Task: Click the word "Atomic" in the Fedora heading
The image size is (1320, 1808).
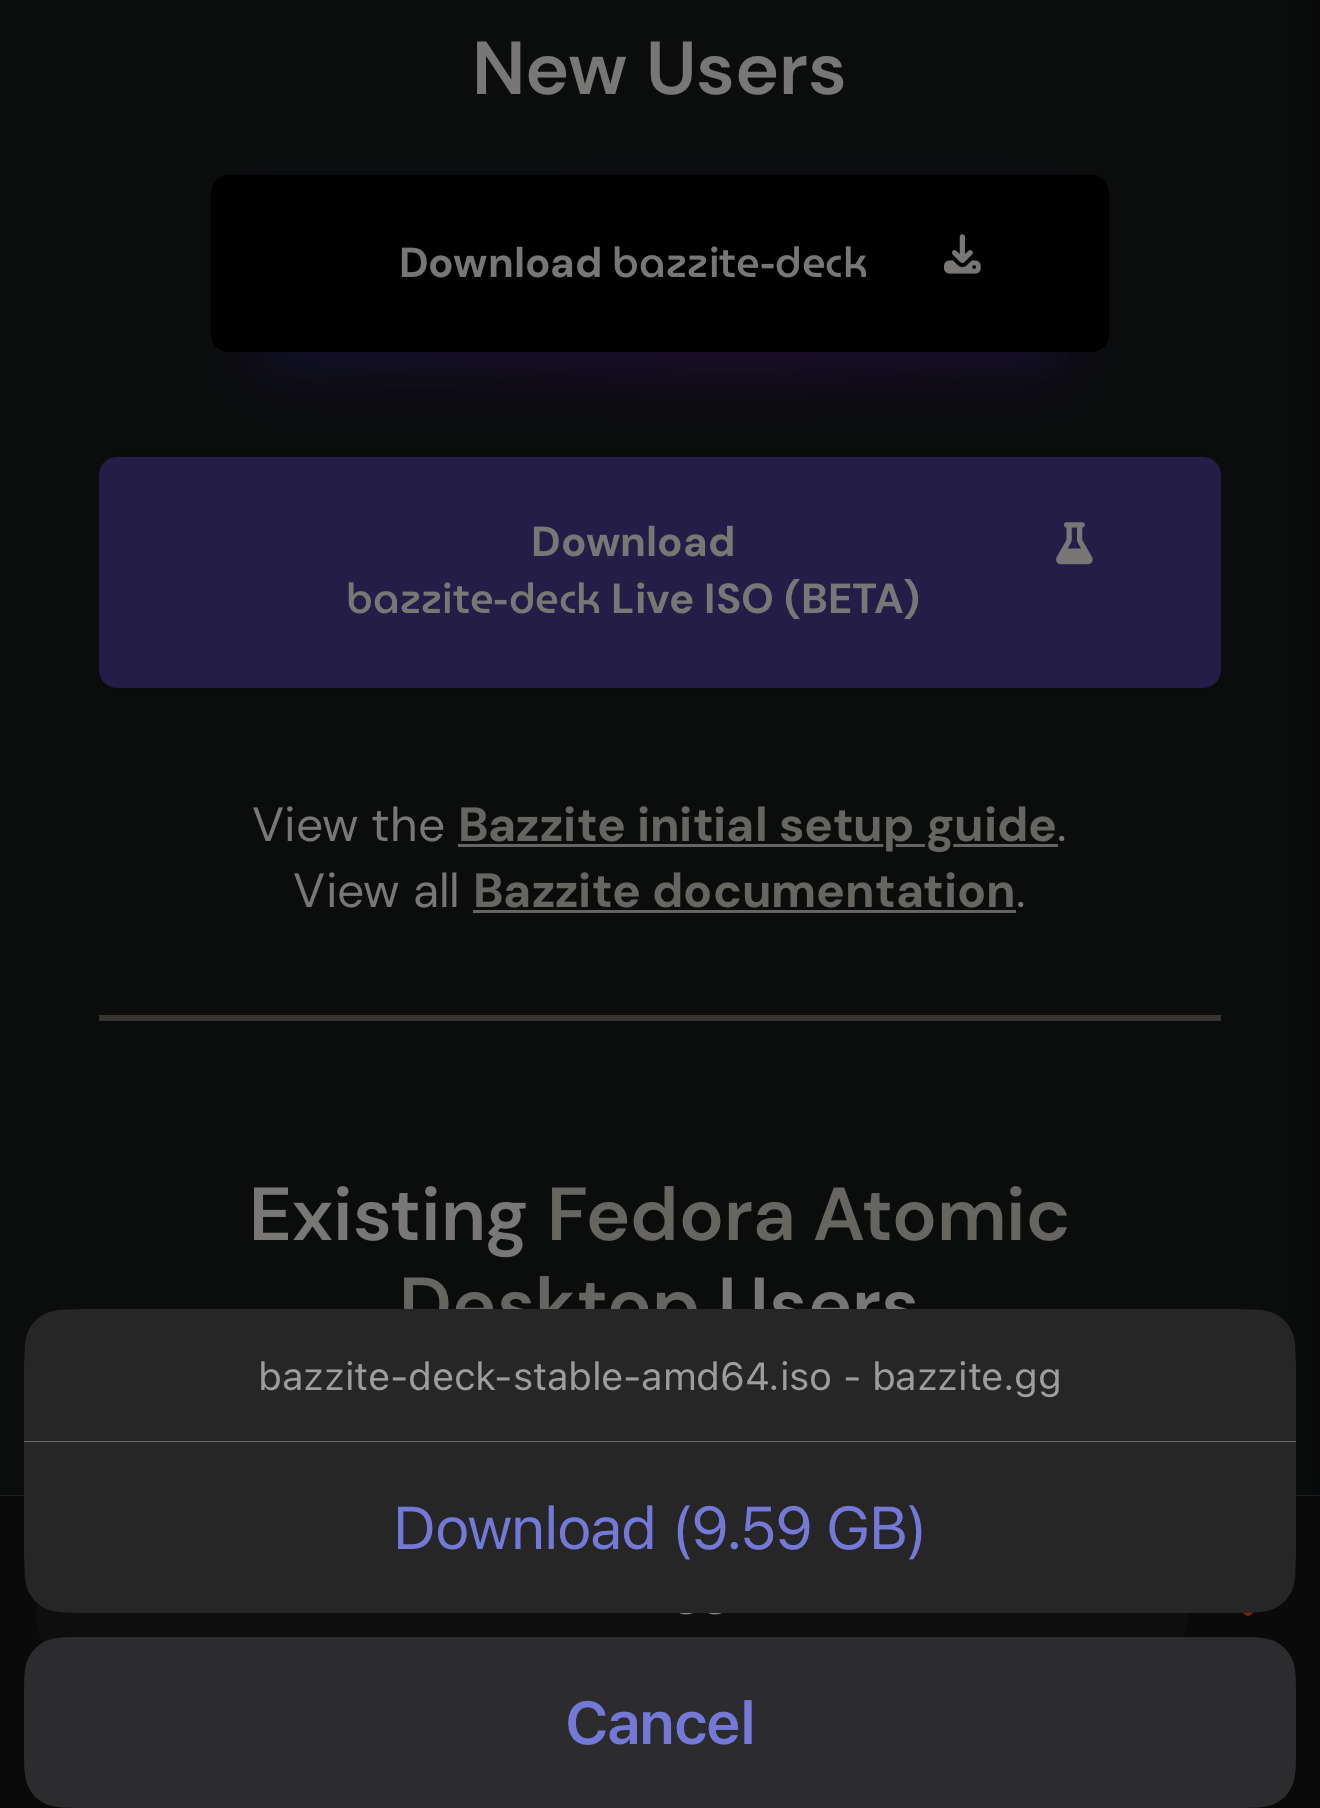Action: [941, 1215]
